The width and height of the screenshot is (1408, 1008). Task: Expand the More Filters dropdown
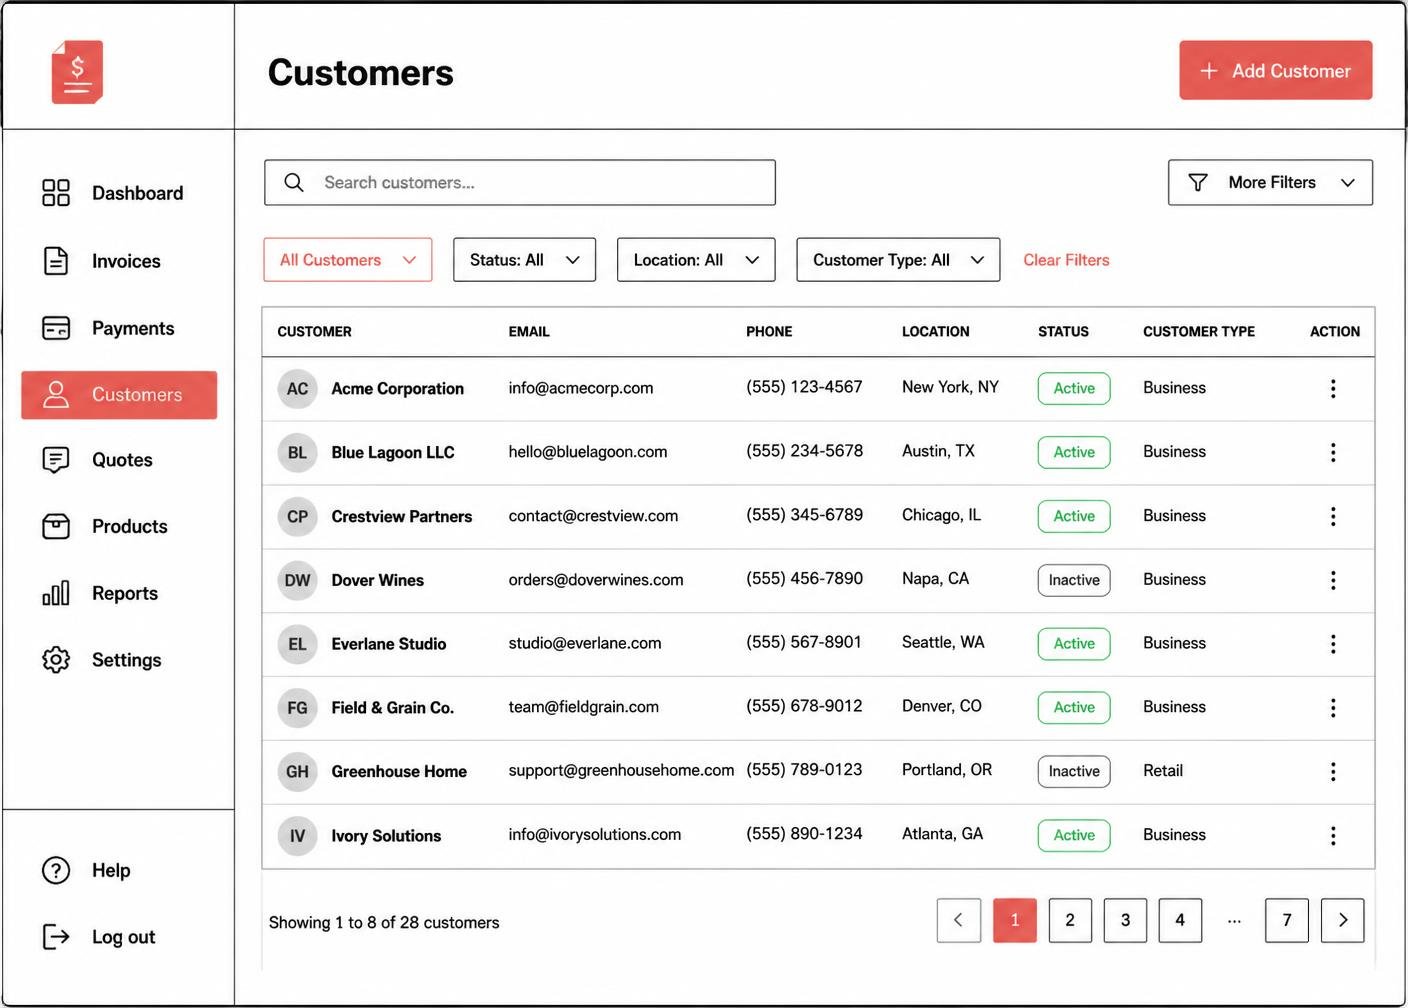click(x=1270, y=182)
